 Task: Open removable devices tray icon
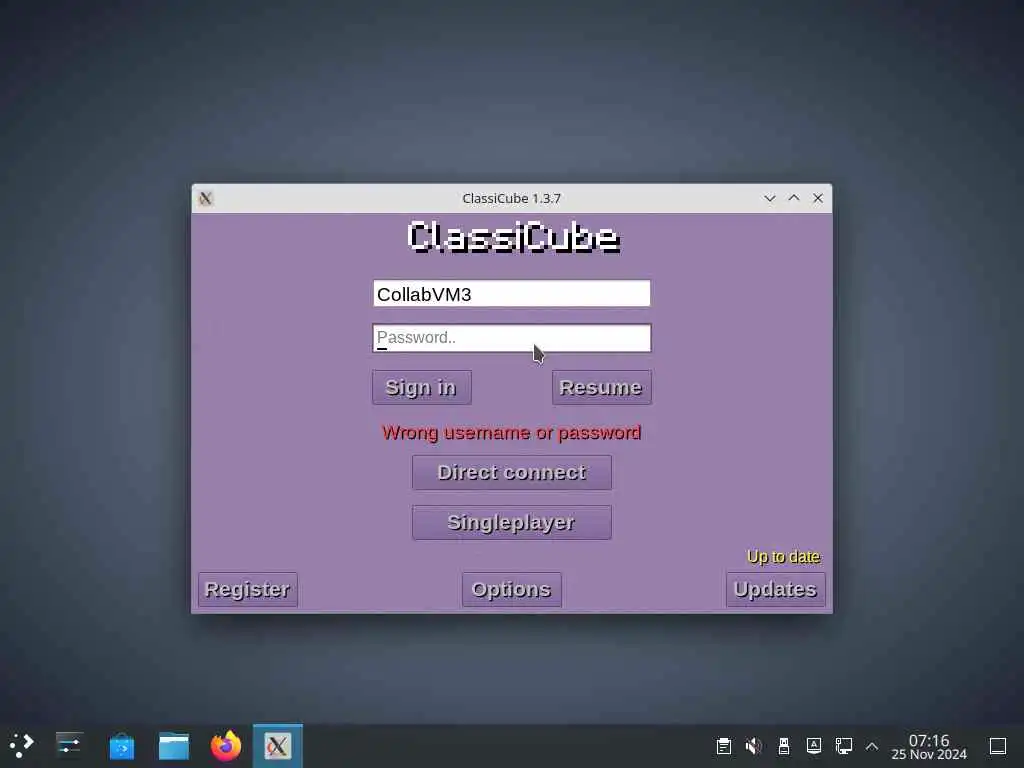[784, 746]
